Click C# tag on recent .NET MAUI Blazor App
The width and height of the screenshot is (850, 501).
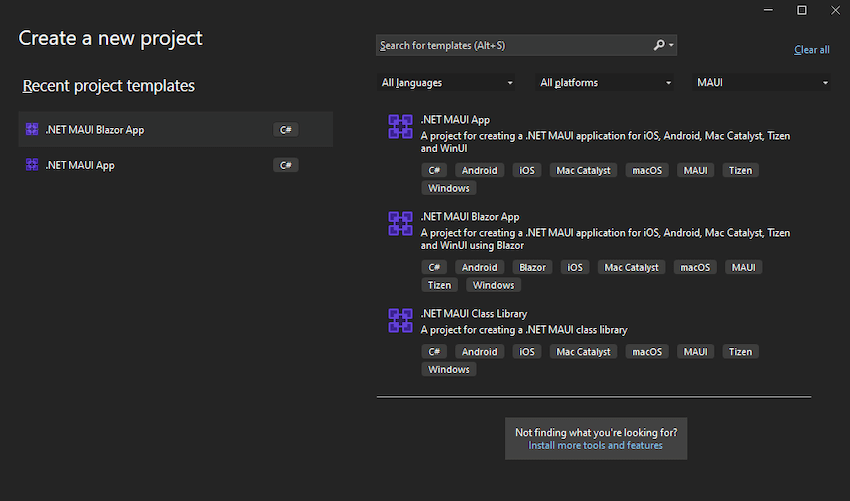(286, 130)
